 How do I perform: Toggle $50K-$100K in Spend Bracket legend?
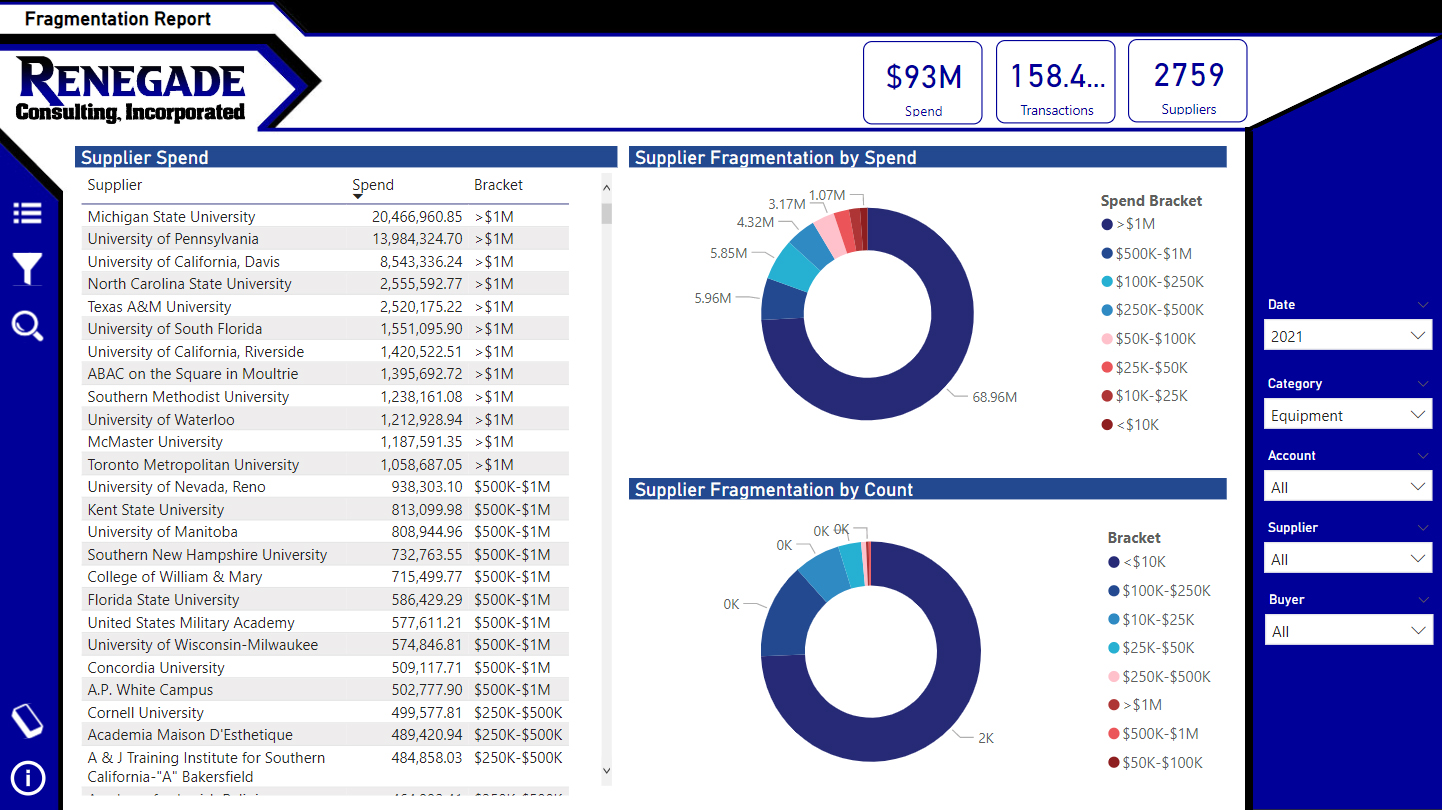point(1148,339)
